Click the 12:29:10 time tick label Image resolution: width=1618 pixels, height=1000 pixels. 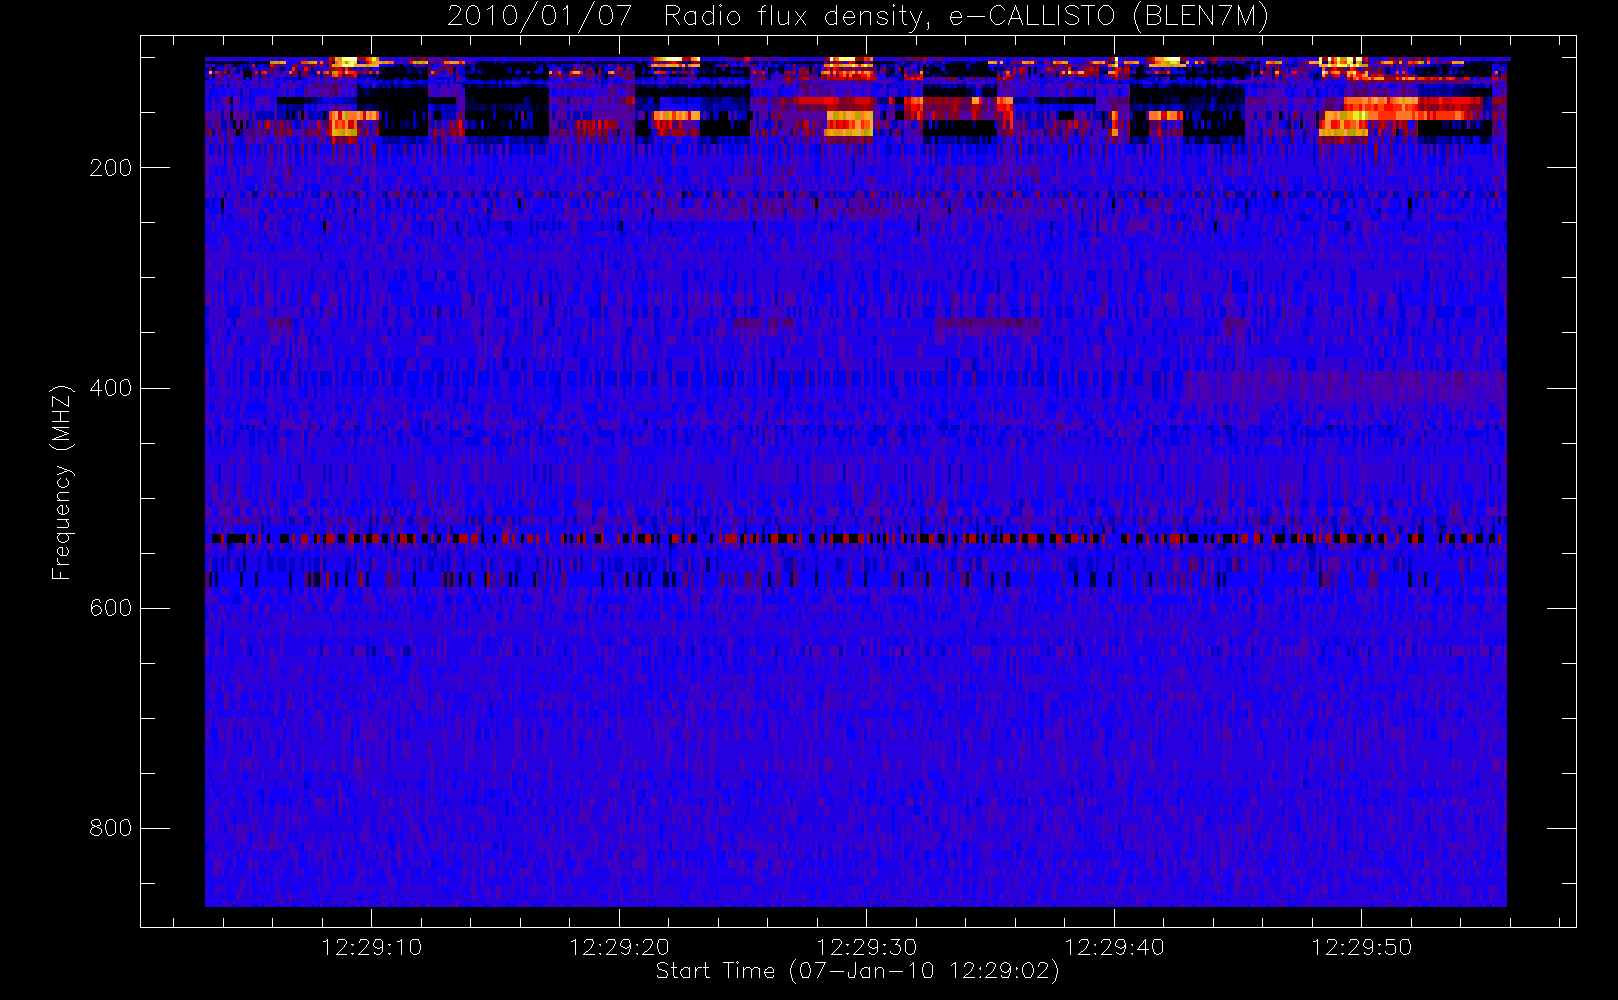point(372,947)
